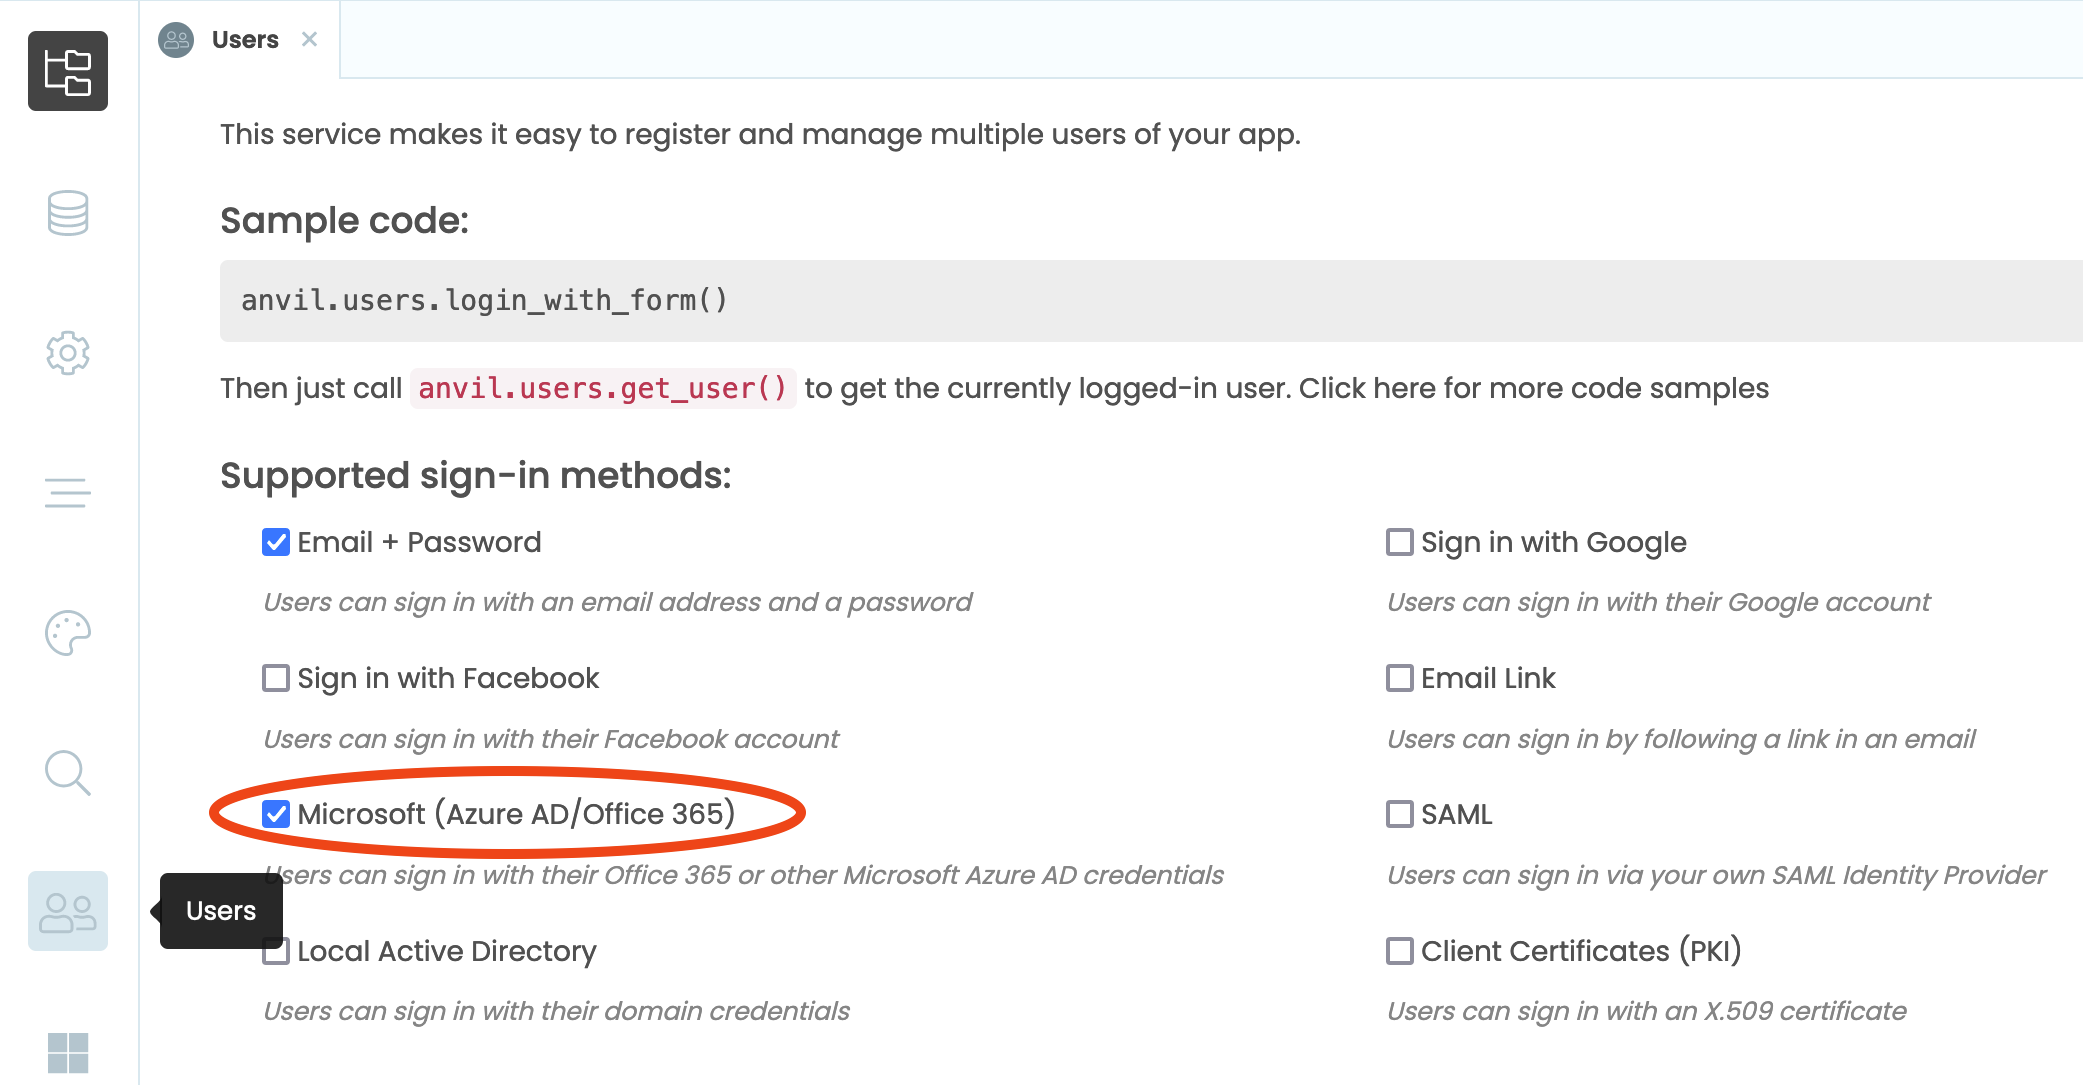Disable Microsoft (Azure AD/Office 365) sign-in
Screen dimensions: 2083x1085
pyautogui.click(x=275, y=813)
